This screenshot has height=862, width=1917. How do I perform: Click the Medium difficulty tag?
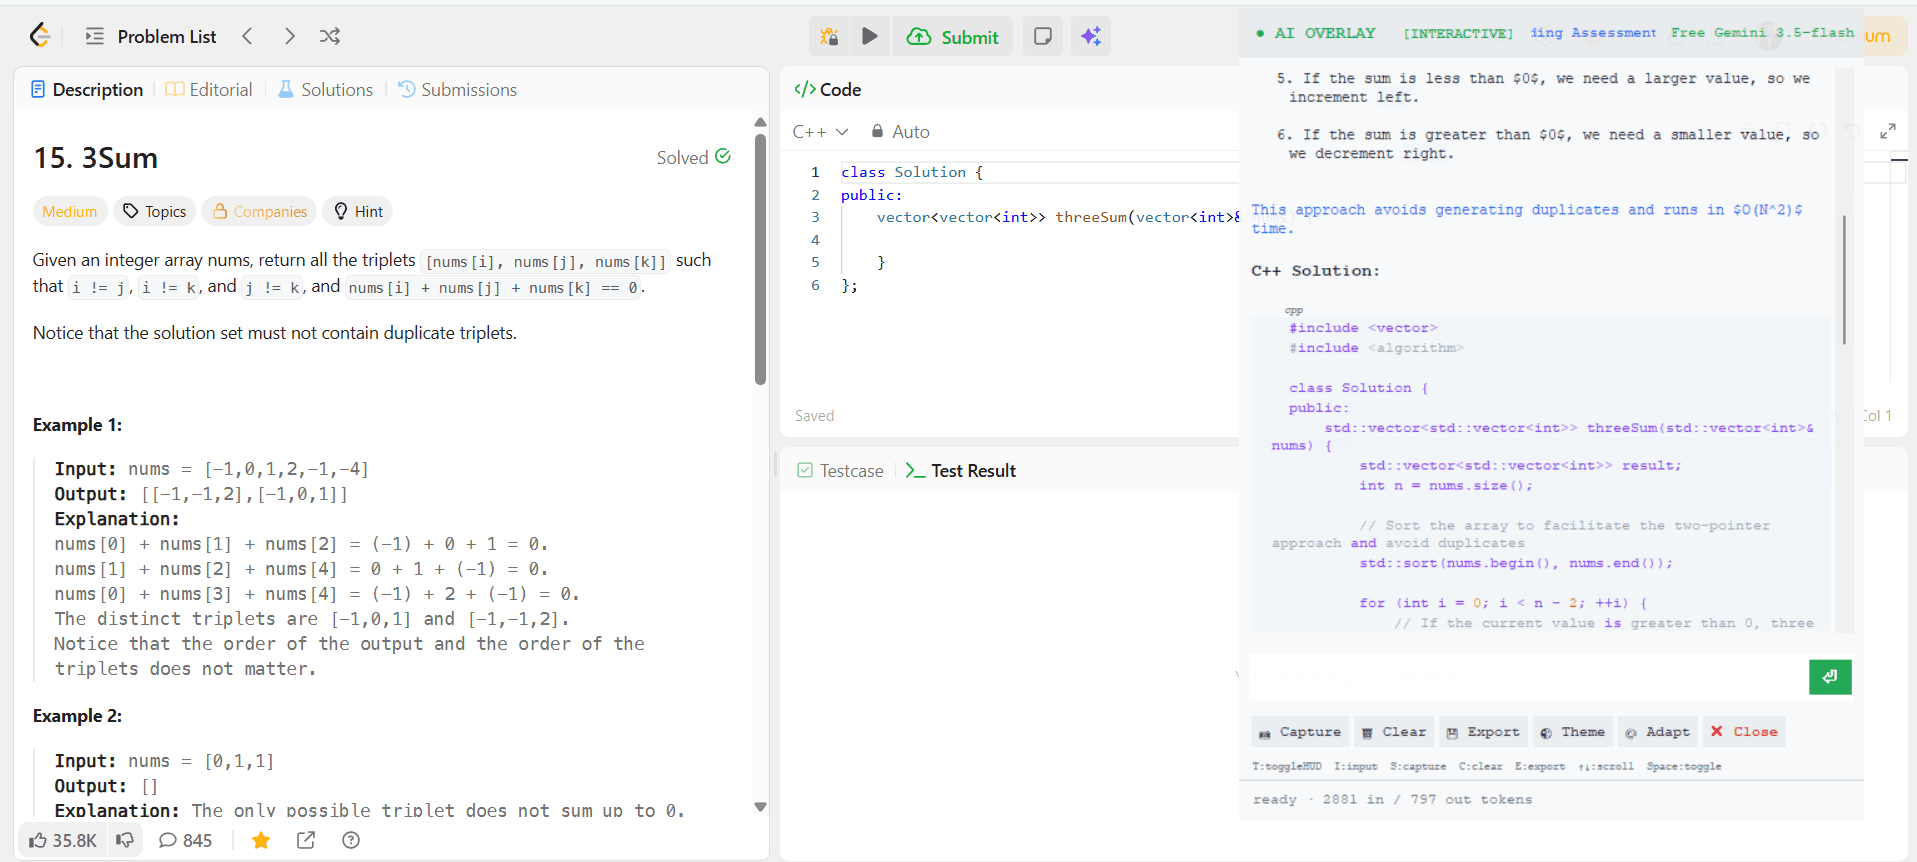[70, 211]
